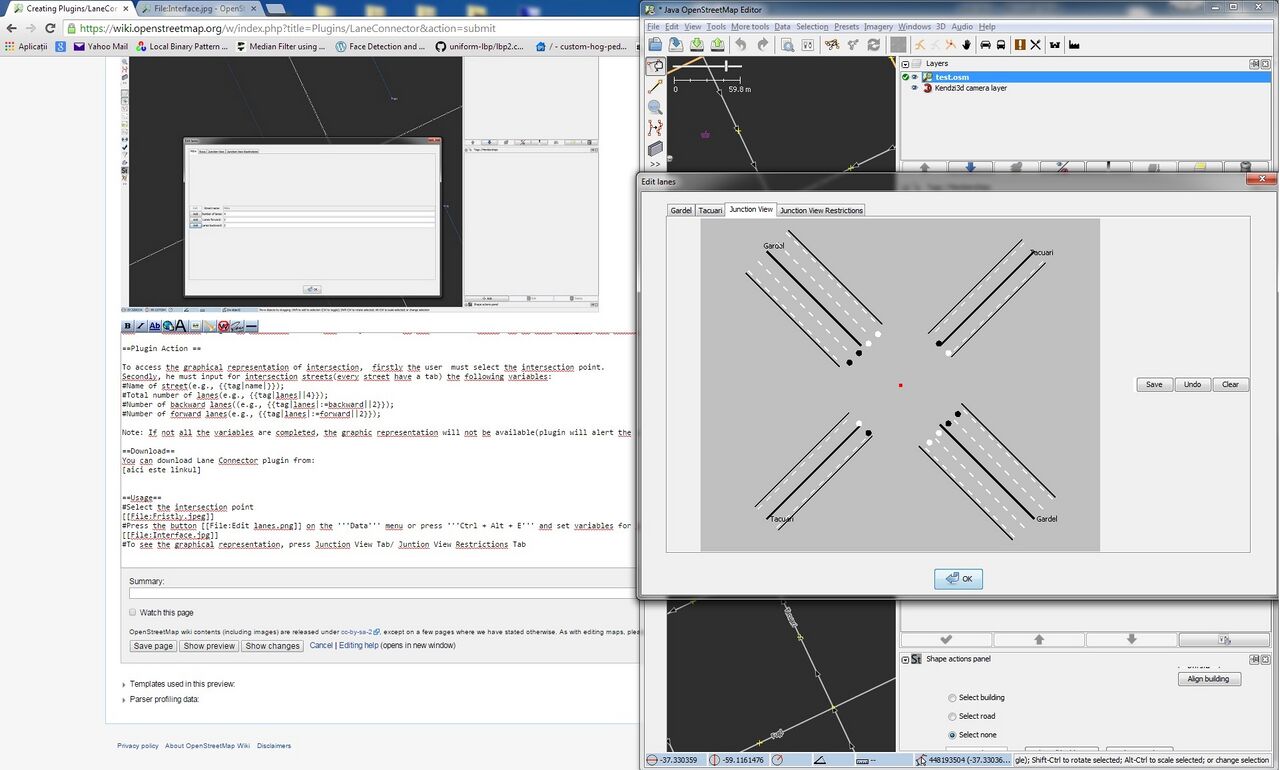Choose the Draw nodes tool in JOSM
Screen dimensions: 1280x770
655,87
